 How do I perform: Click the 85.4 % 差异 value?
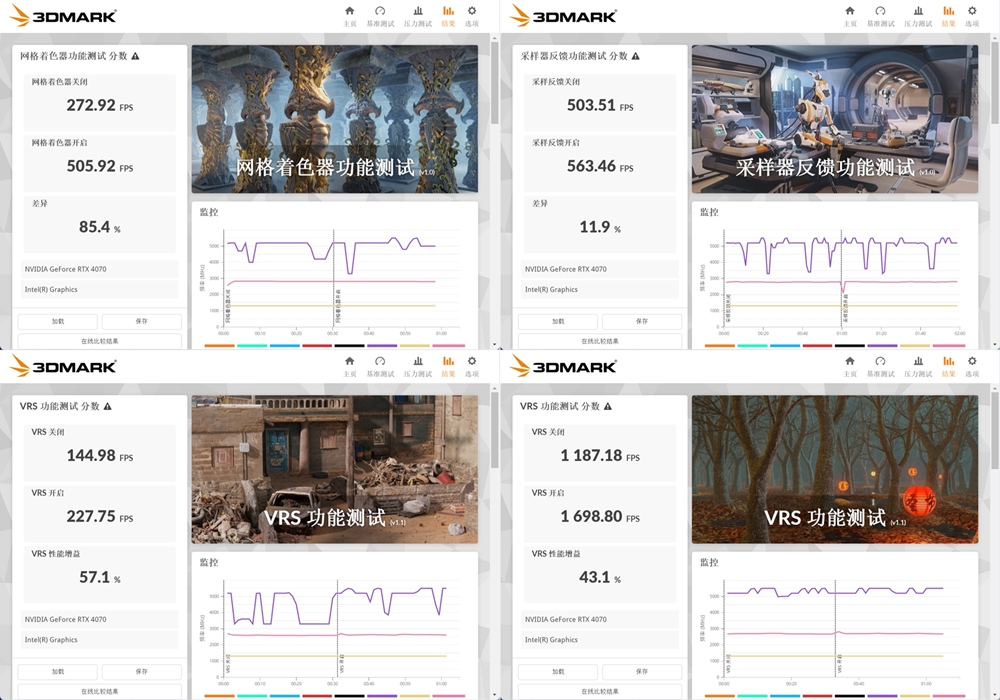coord(99,227)
